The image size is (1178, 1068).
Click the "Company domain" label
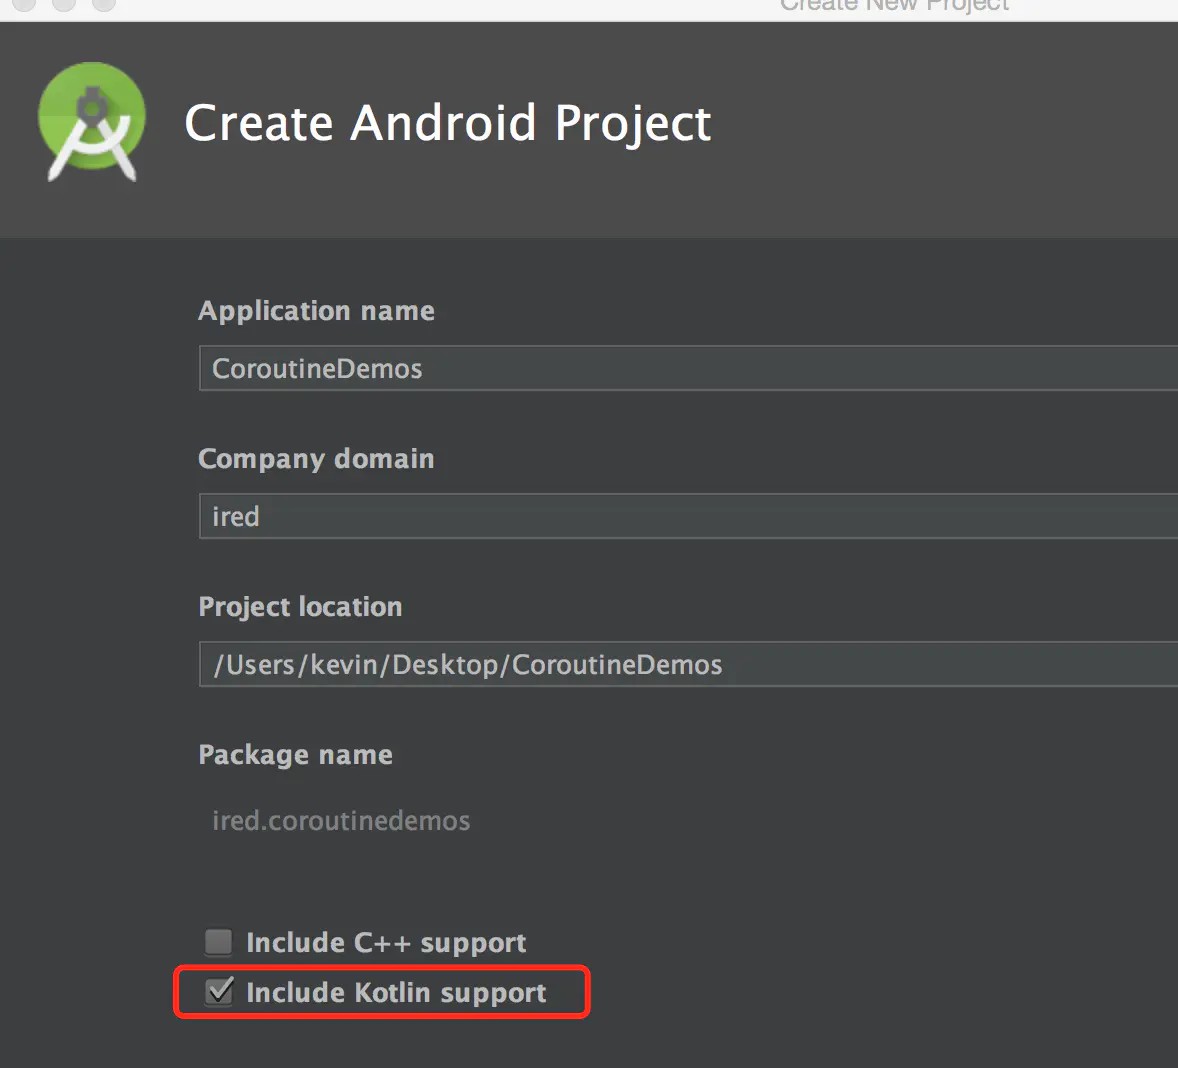coord(316,459)
